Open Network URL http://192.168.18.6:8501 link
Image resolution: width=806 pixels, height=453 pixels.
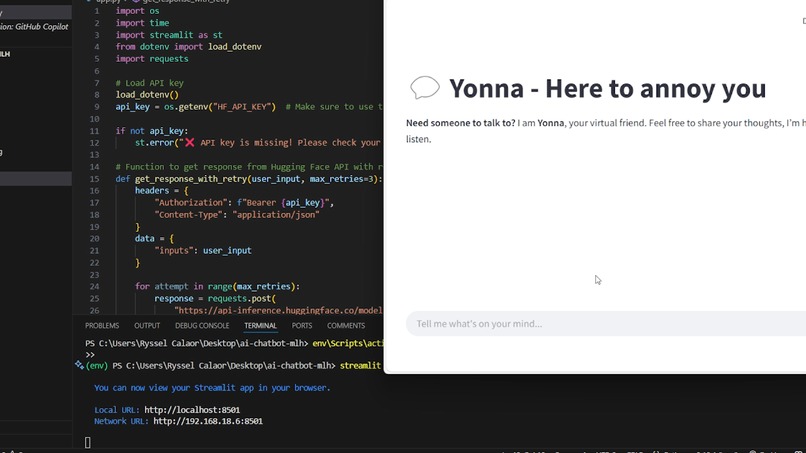click(x=208, y=421)
